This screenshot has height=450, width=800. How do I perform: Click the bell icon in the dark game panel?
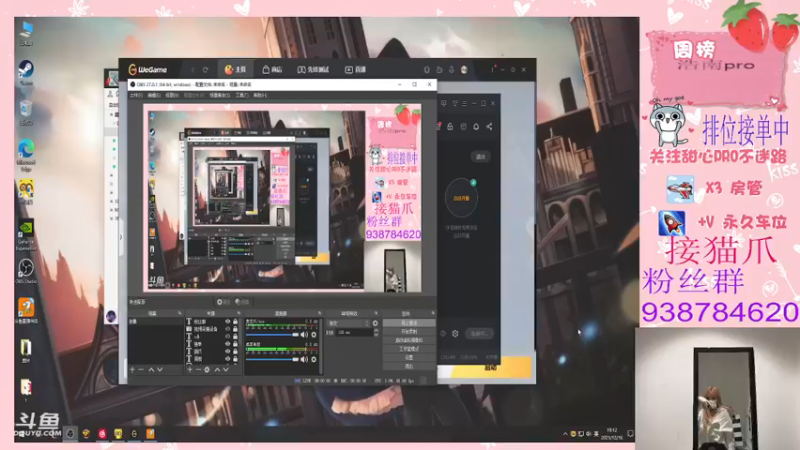pyautogui.click(x=476, y=126)
